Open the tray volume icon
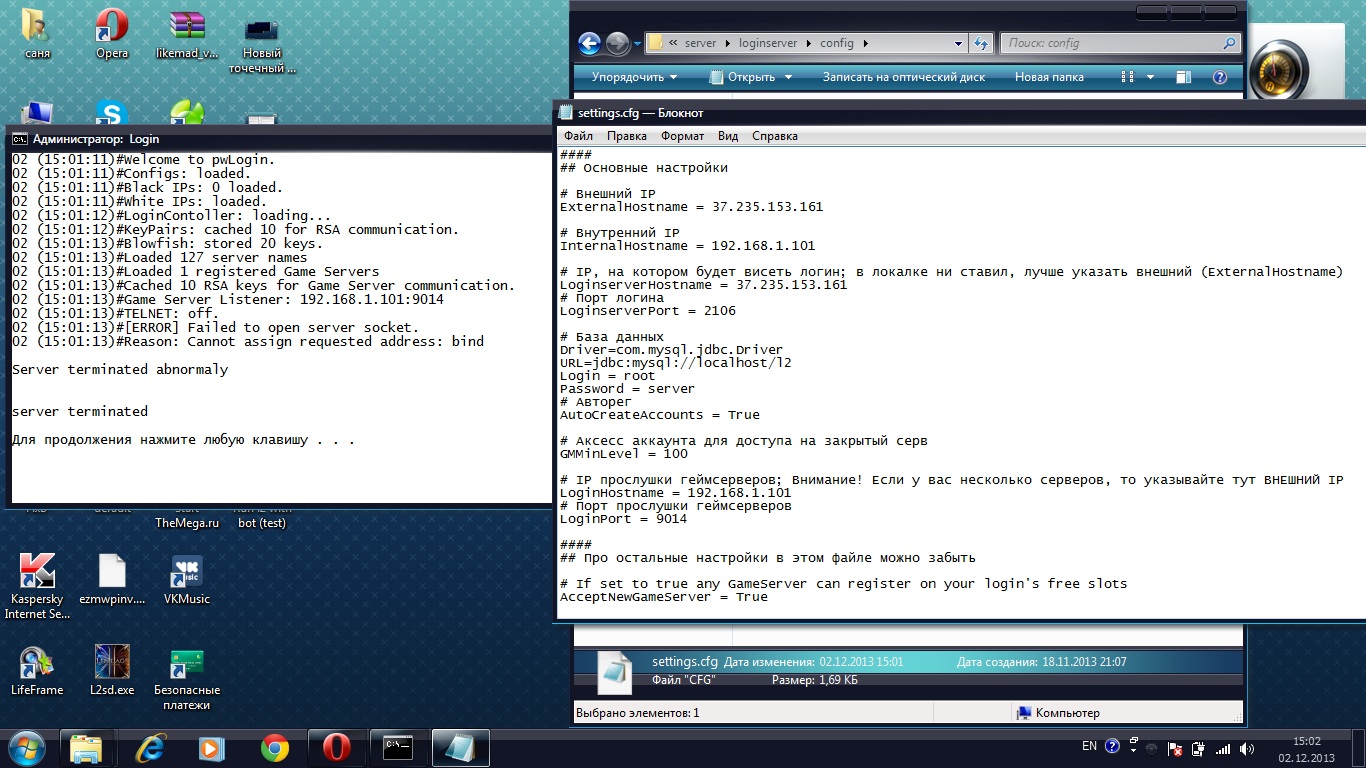 pyautogui.click(x=1247, y=748)
